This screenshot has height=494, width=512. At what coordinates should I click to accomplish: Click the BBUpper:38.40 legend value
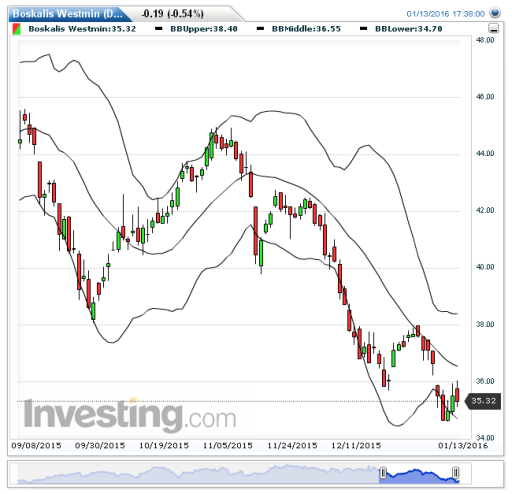[204, 29]
